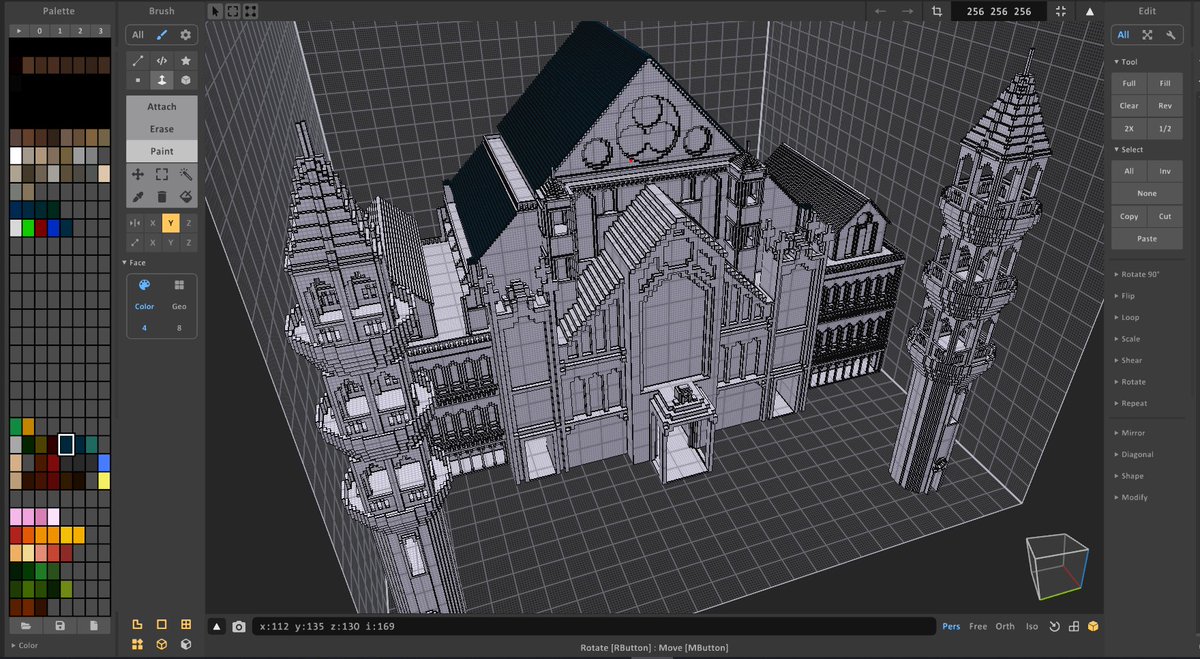Click the Paint mode button
This screenshot has width=1200, height=659.
click(x=162, y=151)
